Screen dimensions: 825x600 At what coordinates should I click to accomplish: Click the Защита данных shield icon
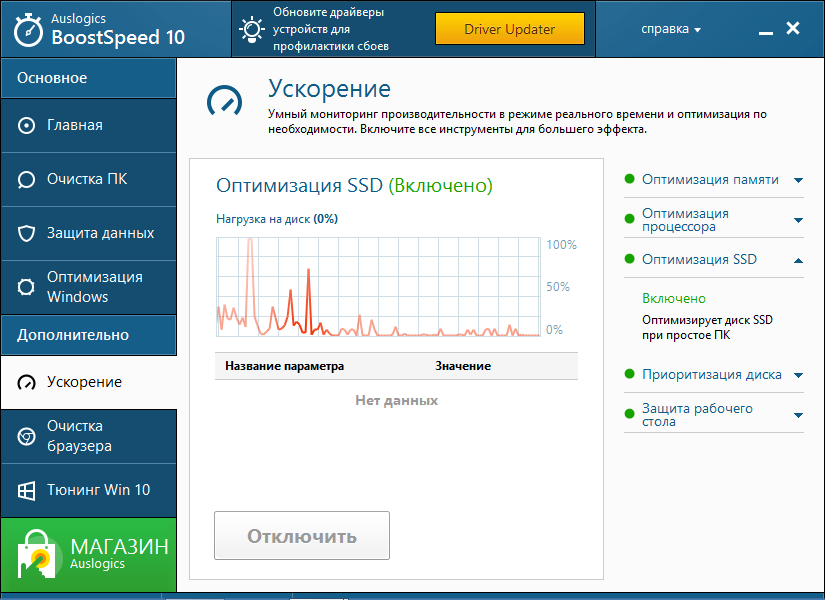click(x=26, y=233)
